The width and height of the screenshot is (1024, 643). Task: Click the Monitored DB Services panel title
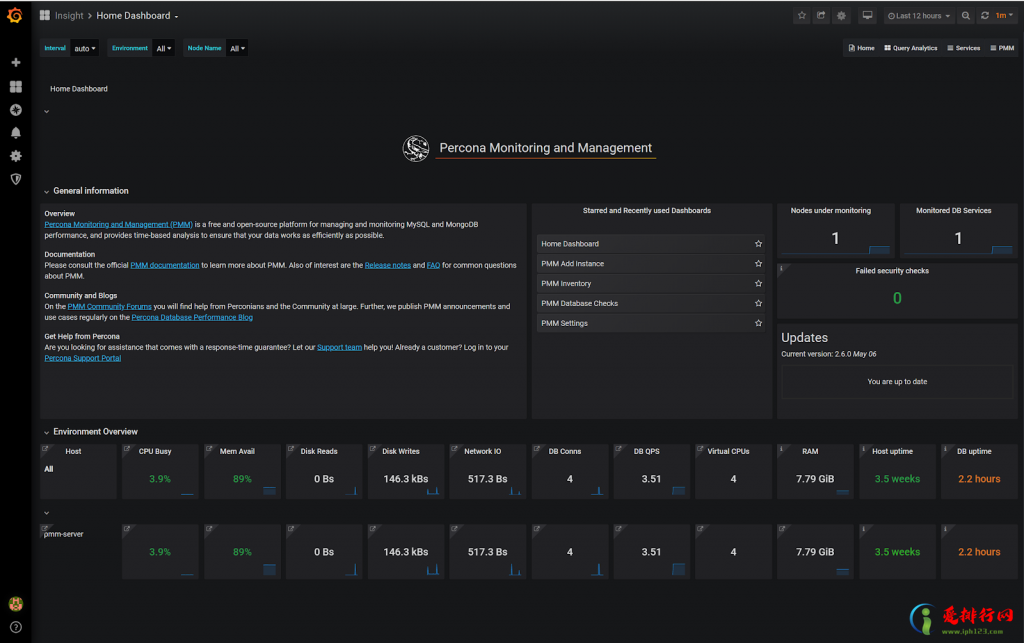(x=953, y=211)
